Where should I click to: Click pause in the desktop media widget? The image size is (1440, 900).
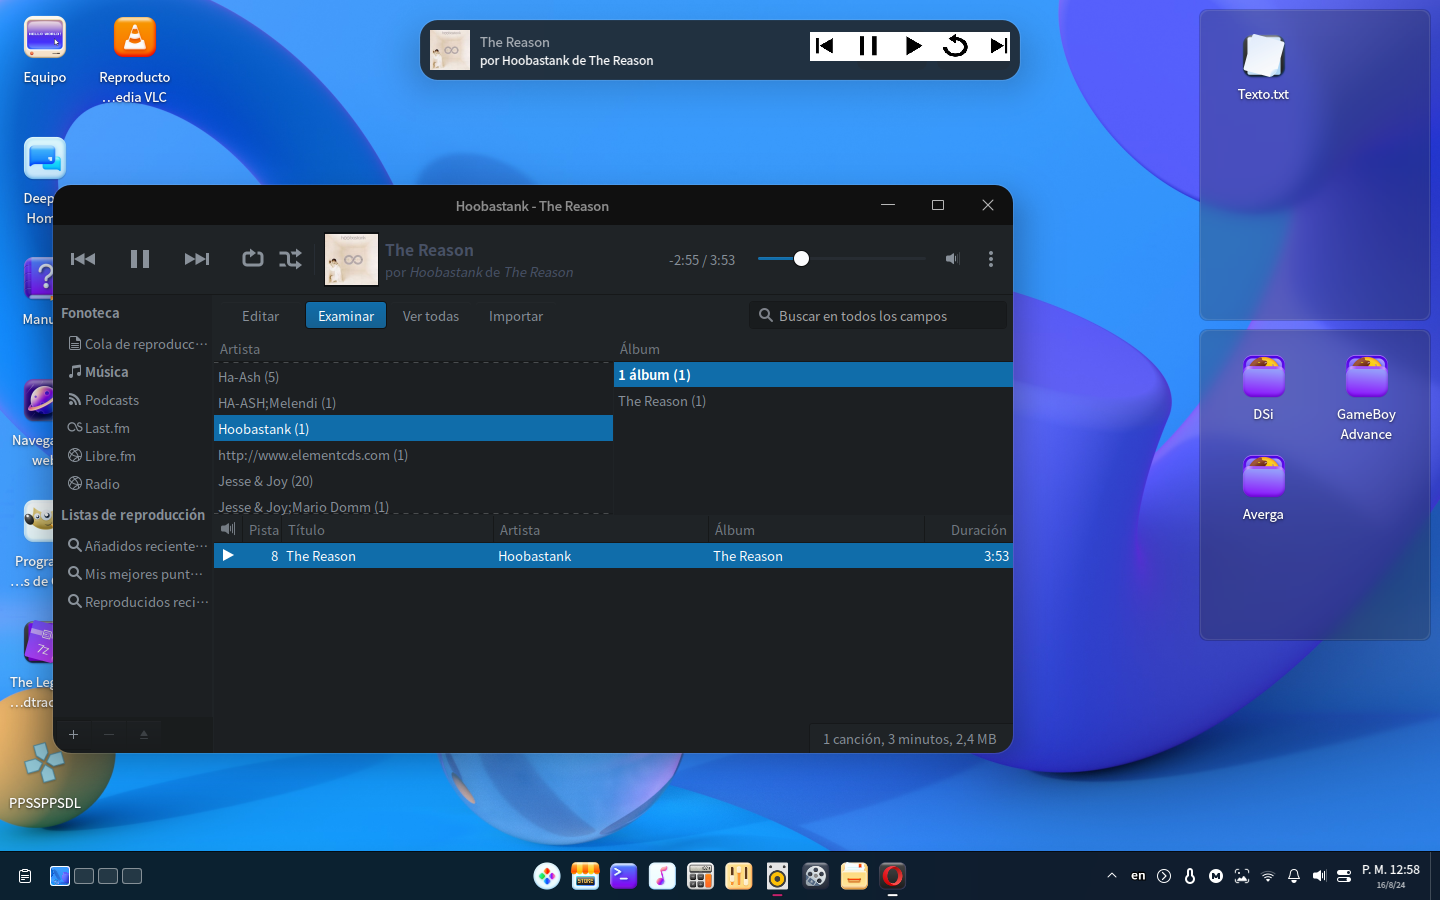[x=869, y=46]
